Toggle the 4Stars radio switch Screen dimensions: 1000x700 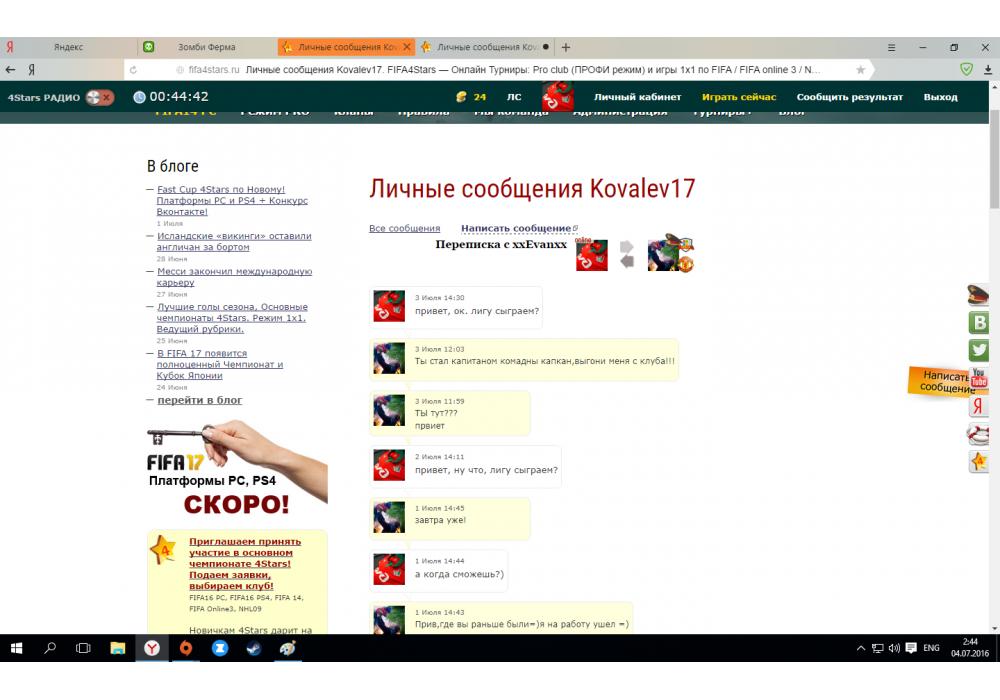(x=99, y=97)
